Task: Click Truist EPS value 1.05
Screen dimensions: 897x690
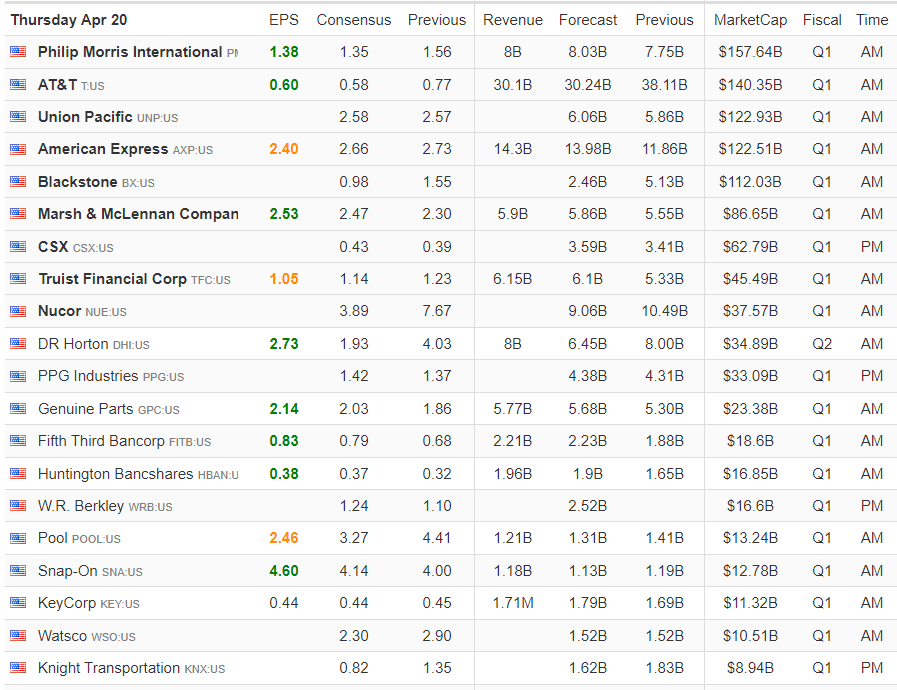Action: point(284,279)
